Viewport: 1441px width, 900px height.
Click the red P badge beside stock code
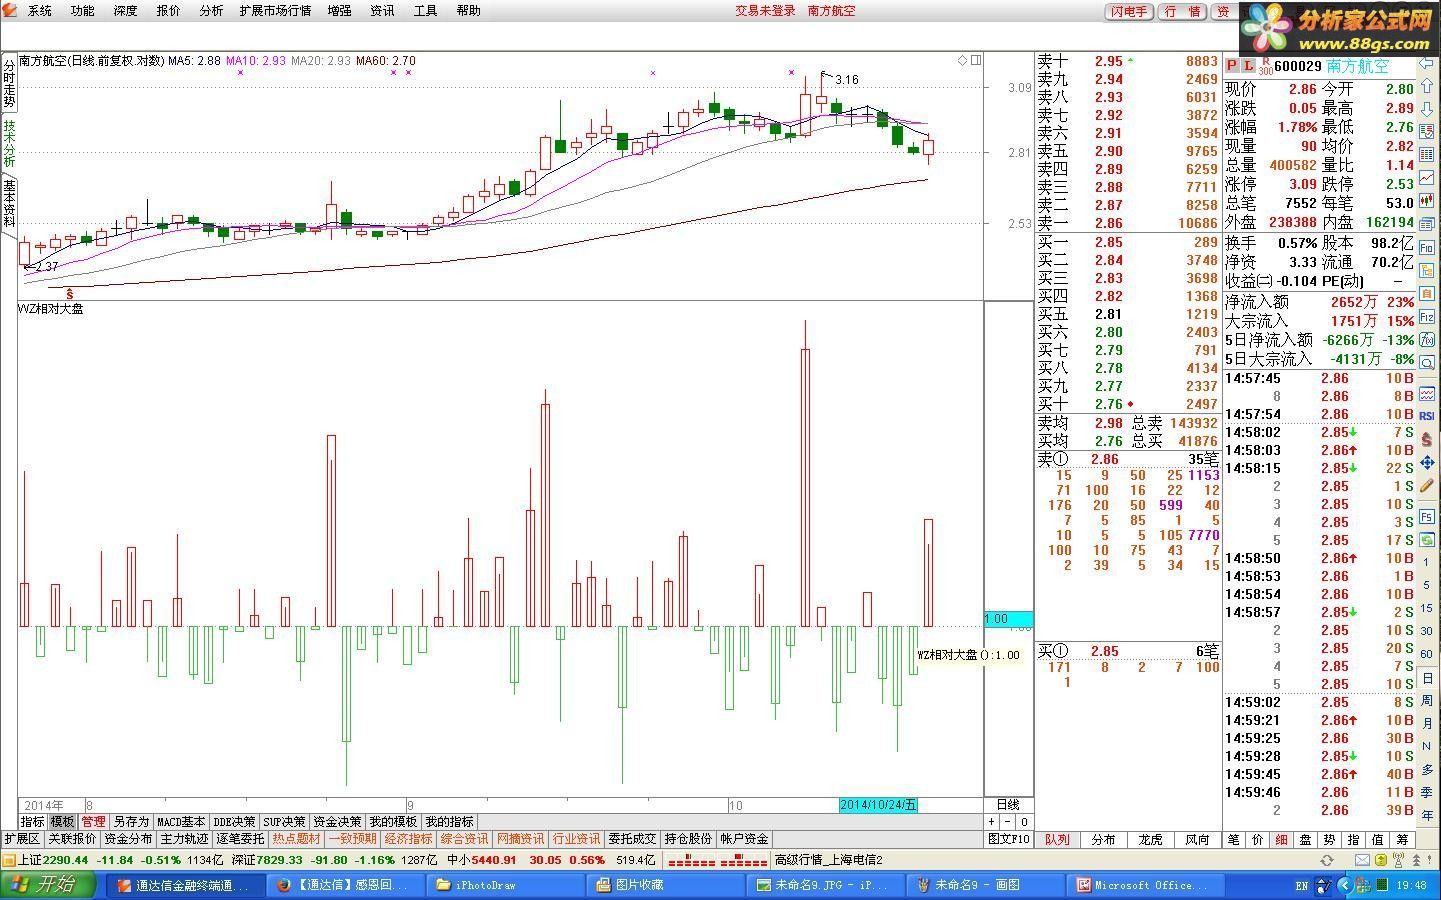point(1232,67)
